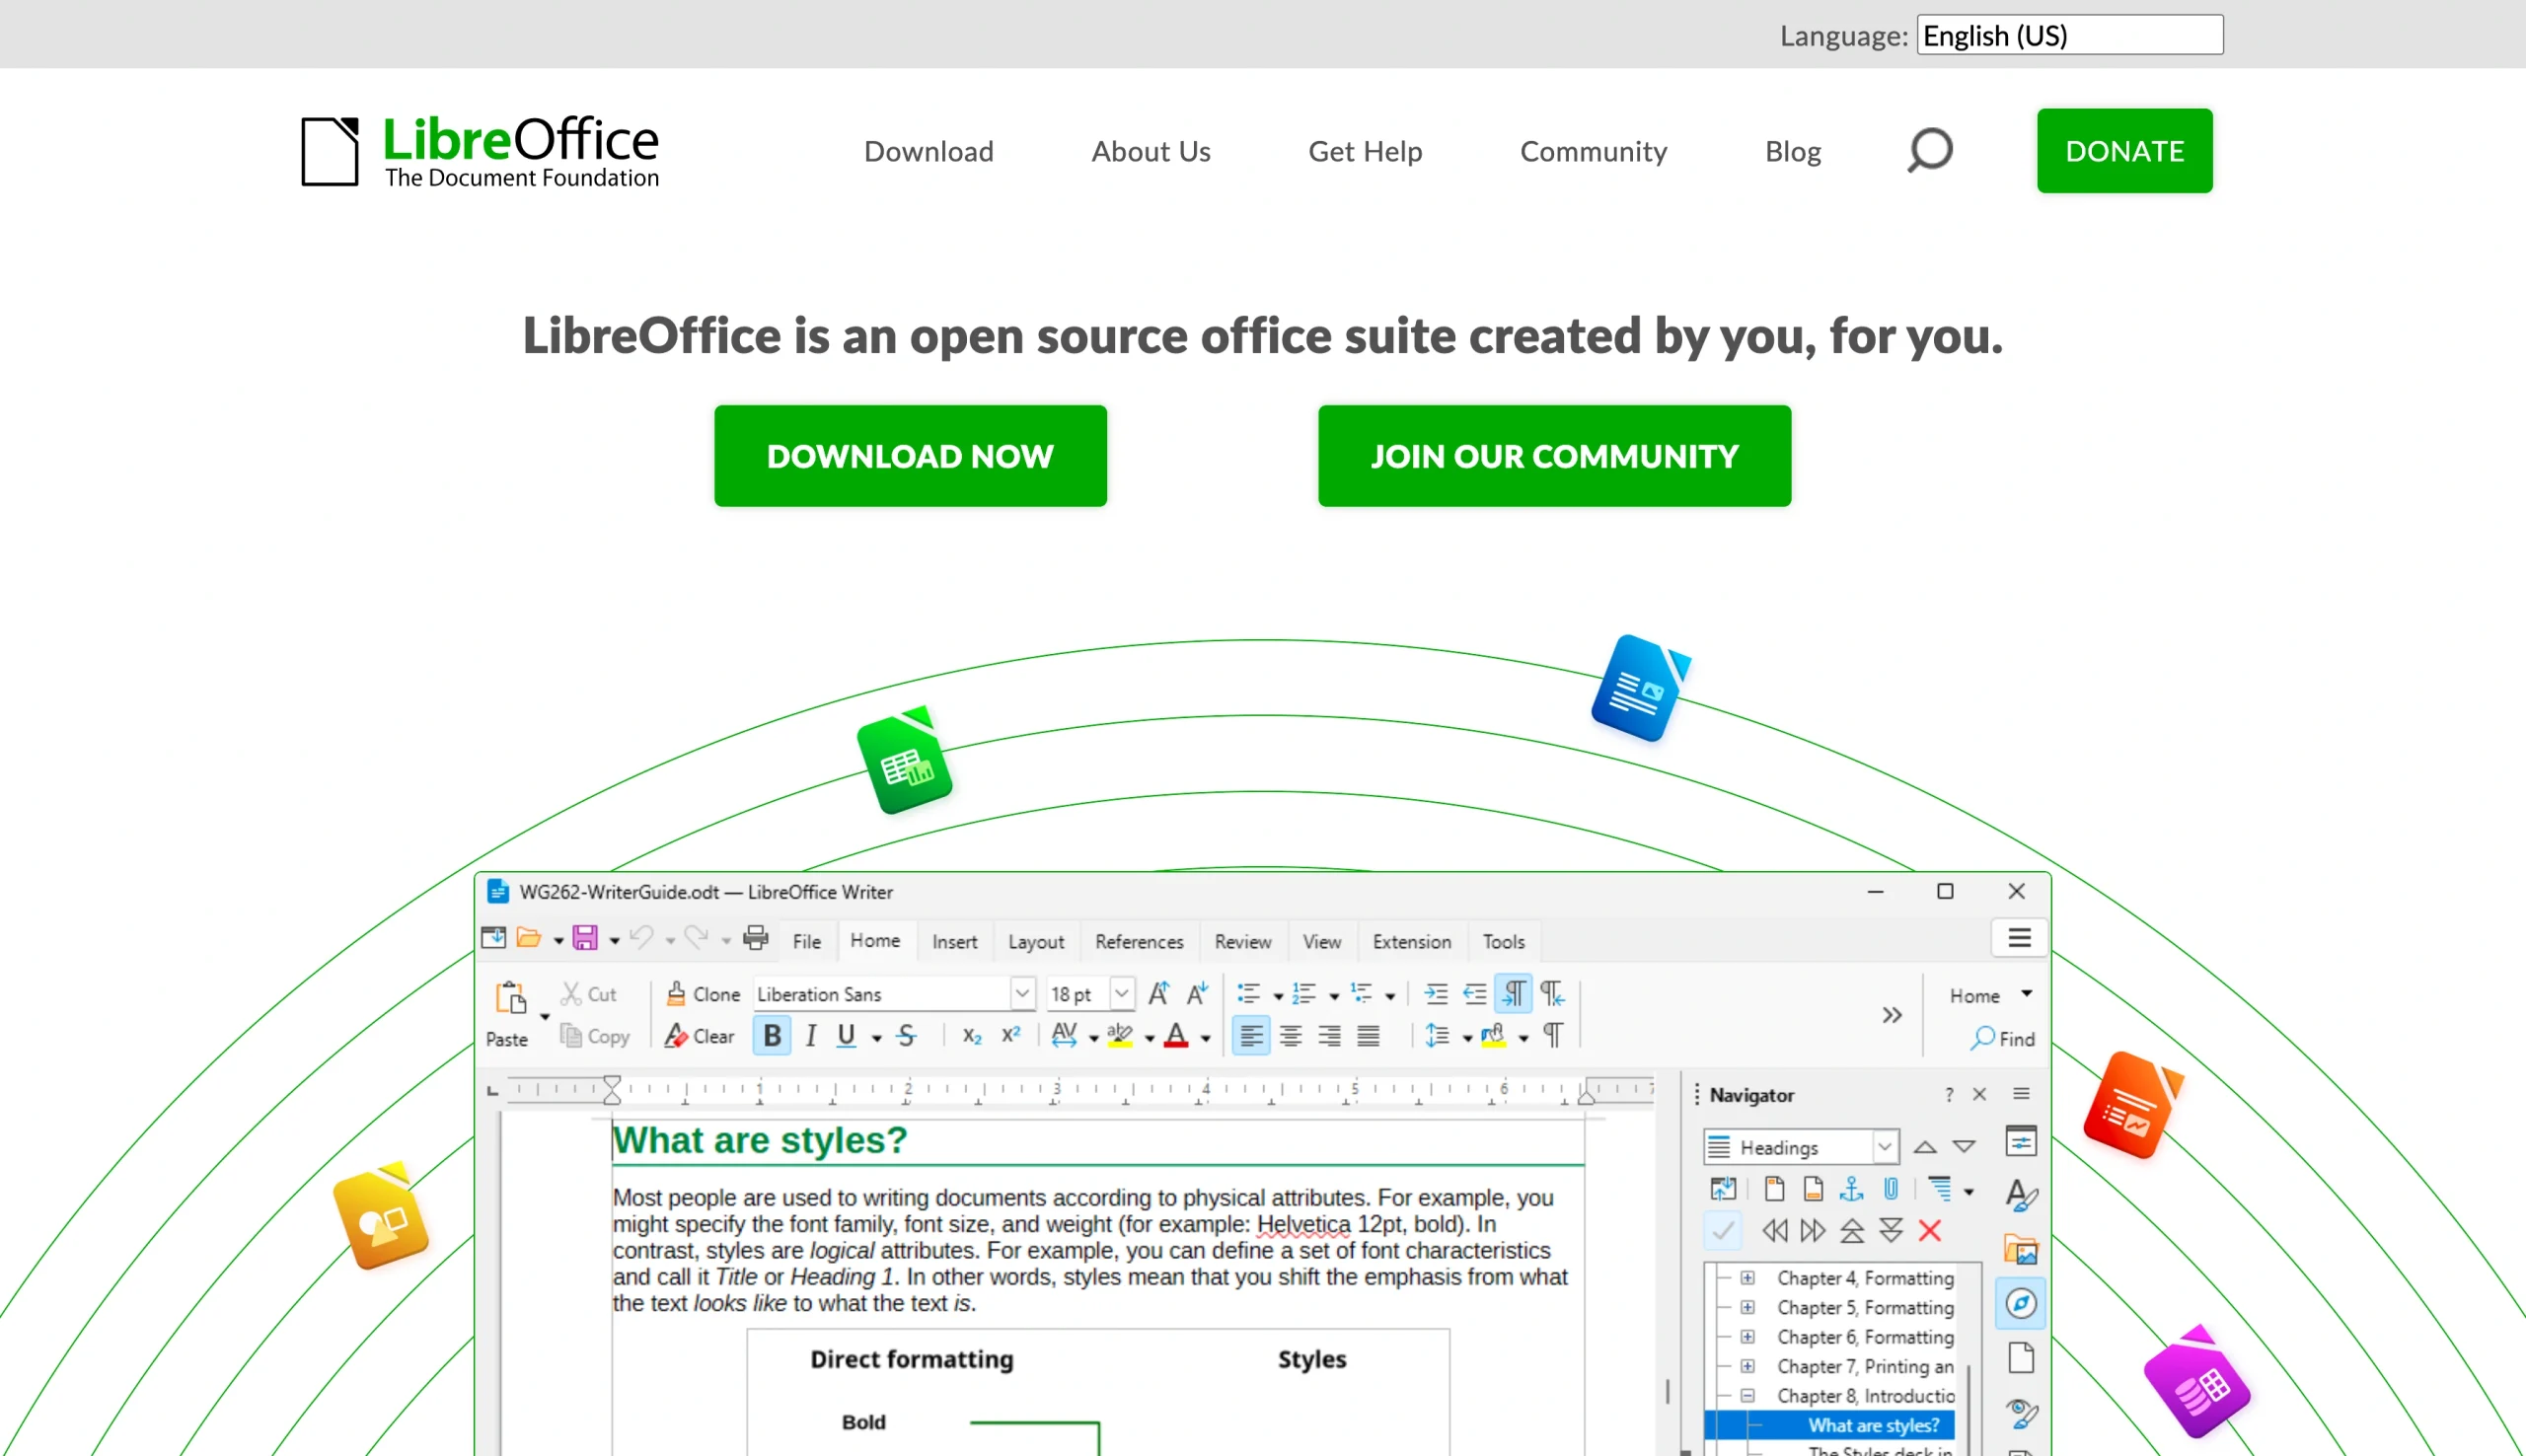
Task: Click the red font color button
Action: pyautogui.click(x=1176, y=1036)
